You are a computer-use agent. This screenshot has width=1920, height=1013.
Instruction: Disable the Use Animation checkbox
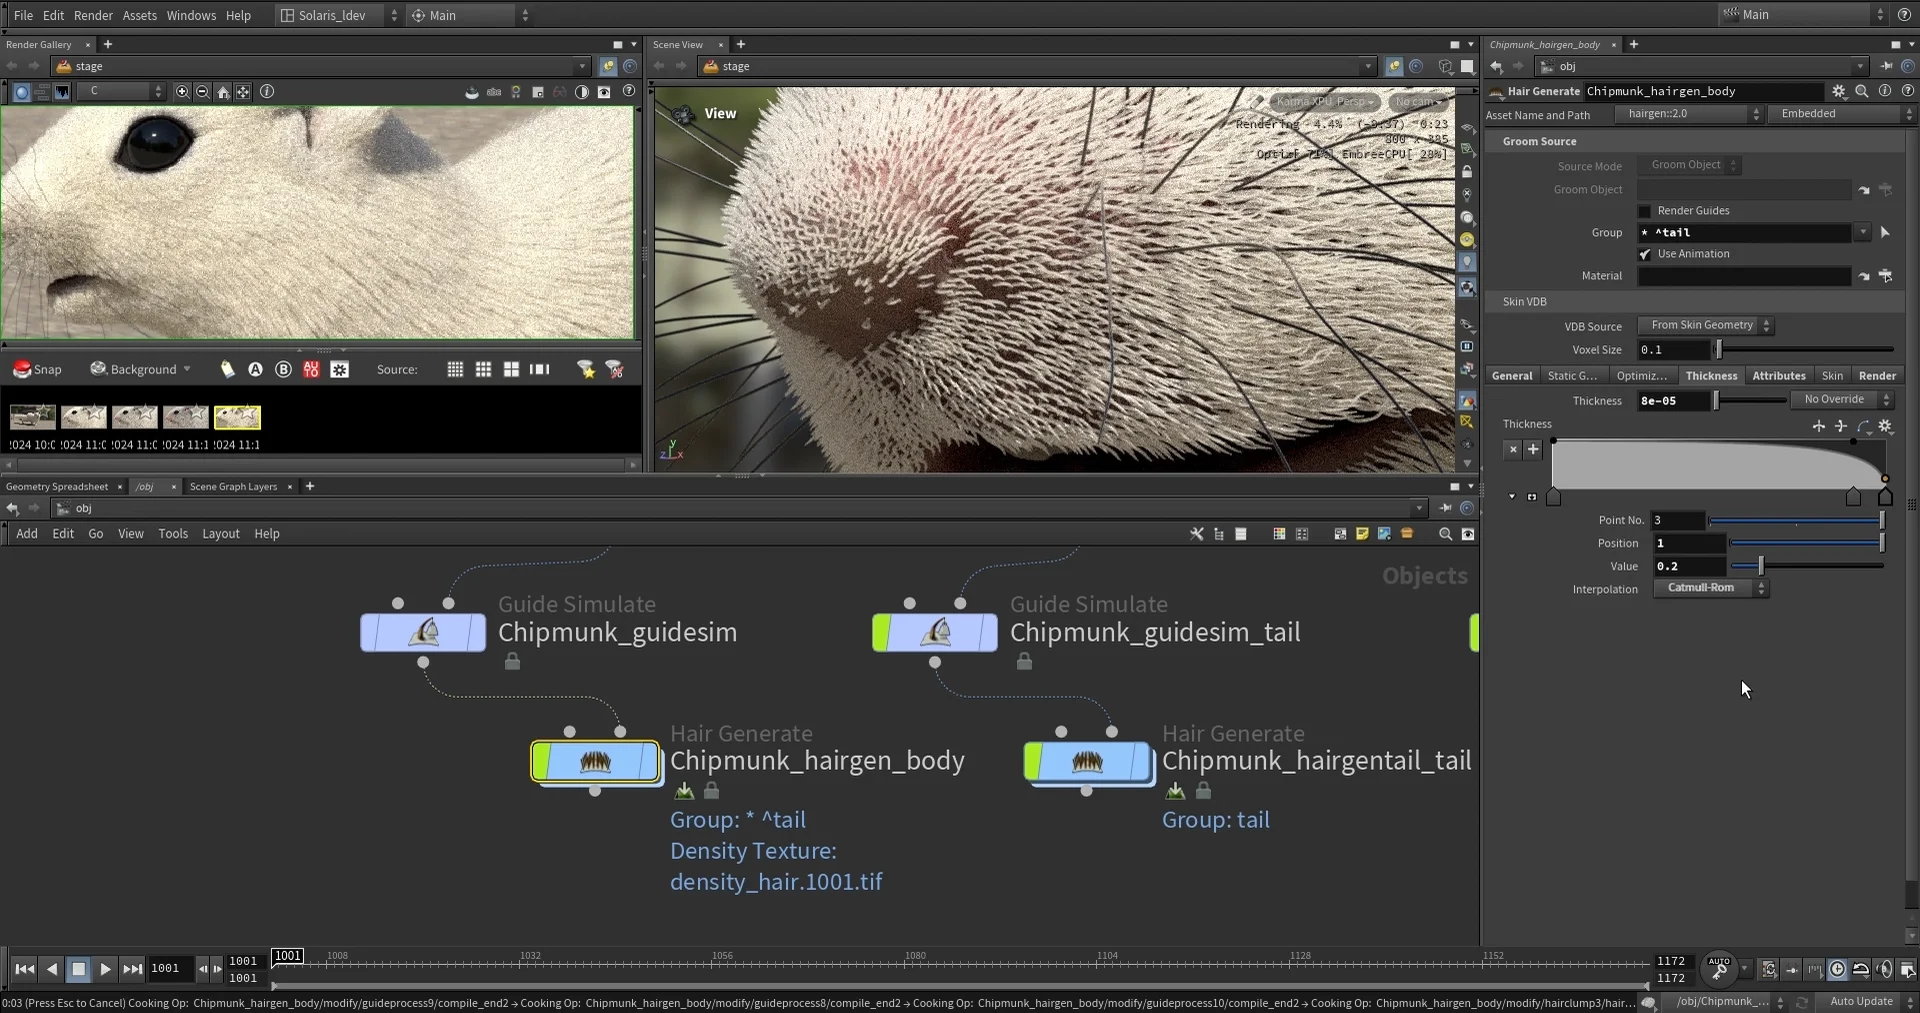click(1645, 254)
